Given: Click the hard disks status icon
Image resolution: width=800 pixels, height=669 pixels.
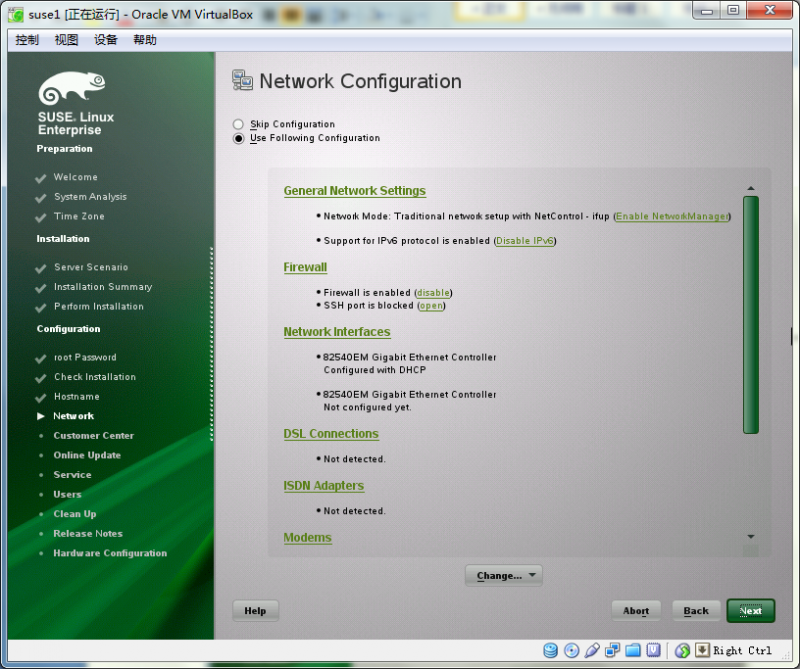Looking at the screenshot, I should 551,650.
